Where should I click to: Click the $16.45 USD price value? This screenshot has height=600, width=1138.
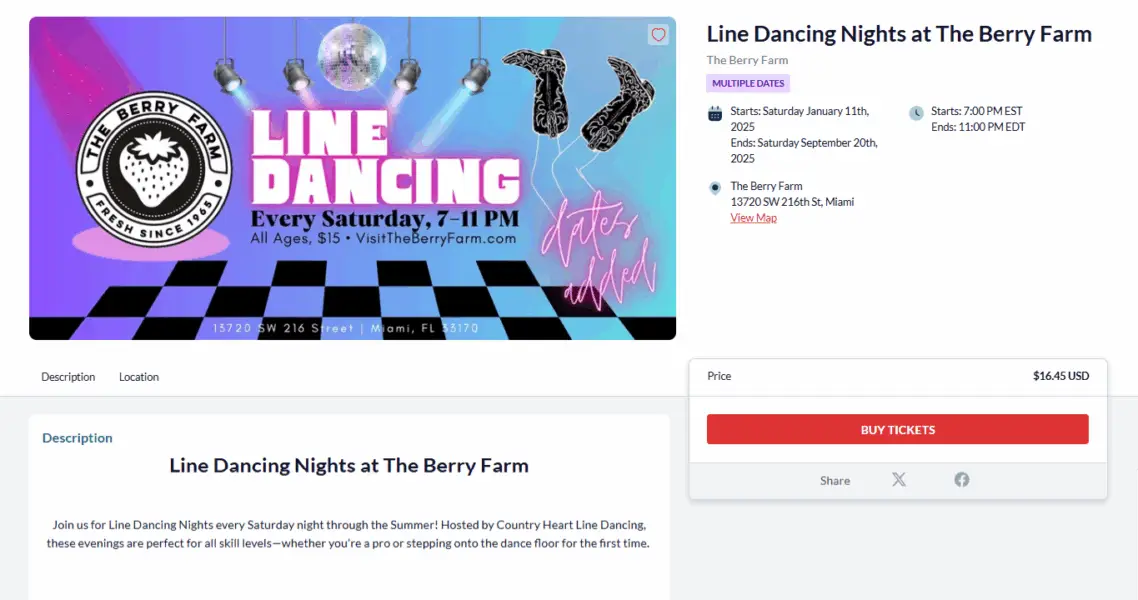point(1061,376)
